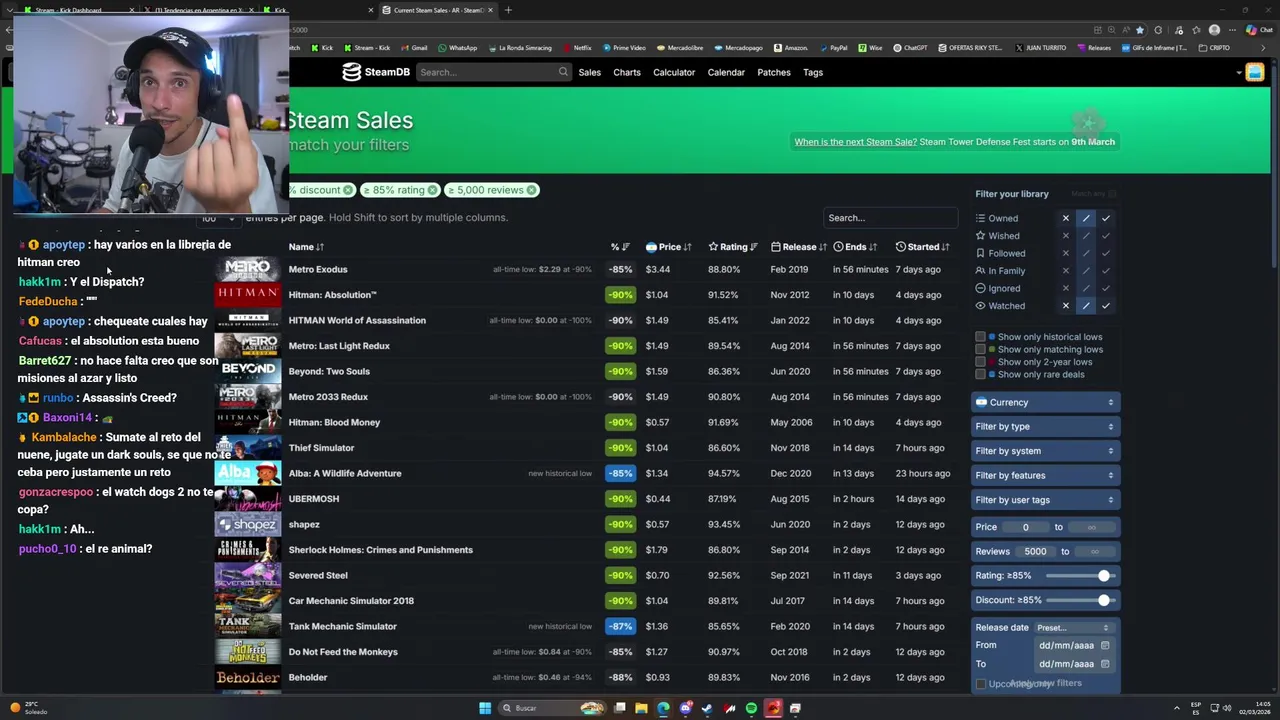Open the Patches page from the header
Viewport: 1280px width, 720px height.
(x=774, y=72)
